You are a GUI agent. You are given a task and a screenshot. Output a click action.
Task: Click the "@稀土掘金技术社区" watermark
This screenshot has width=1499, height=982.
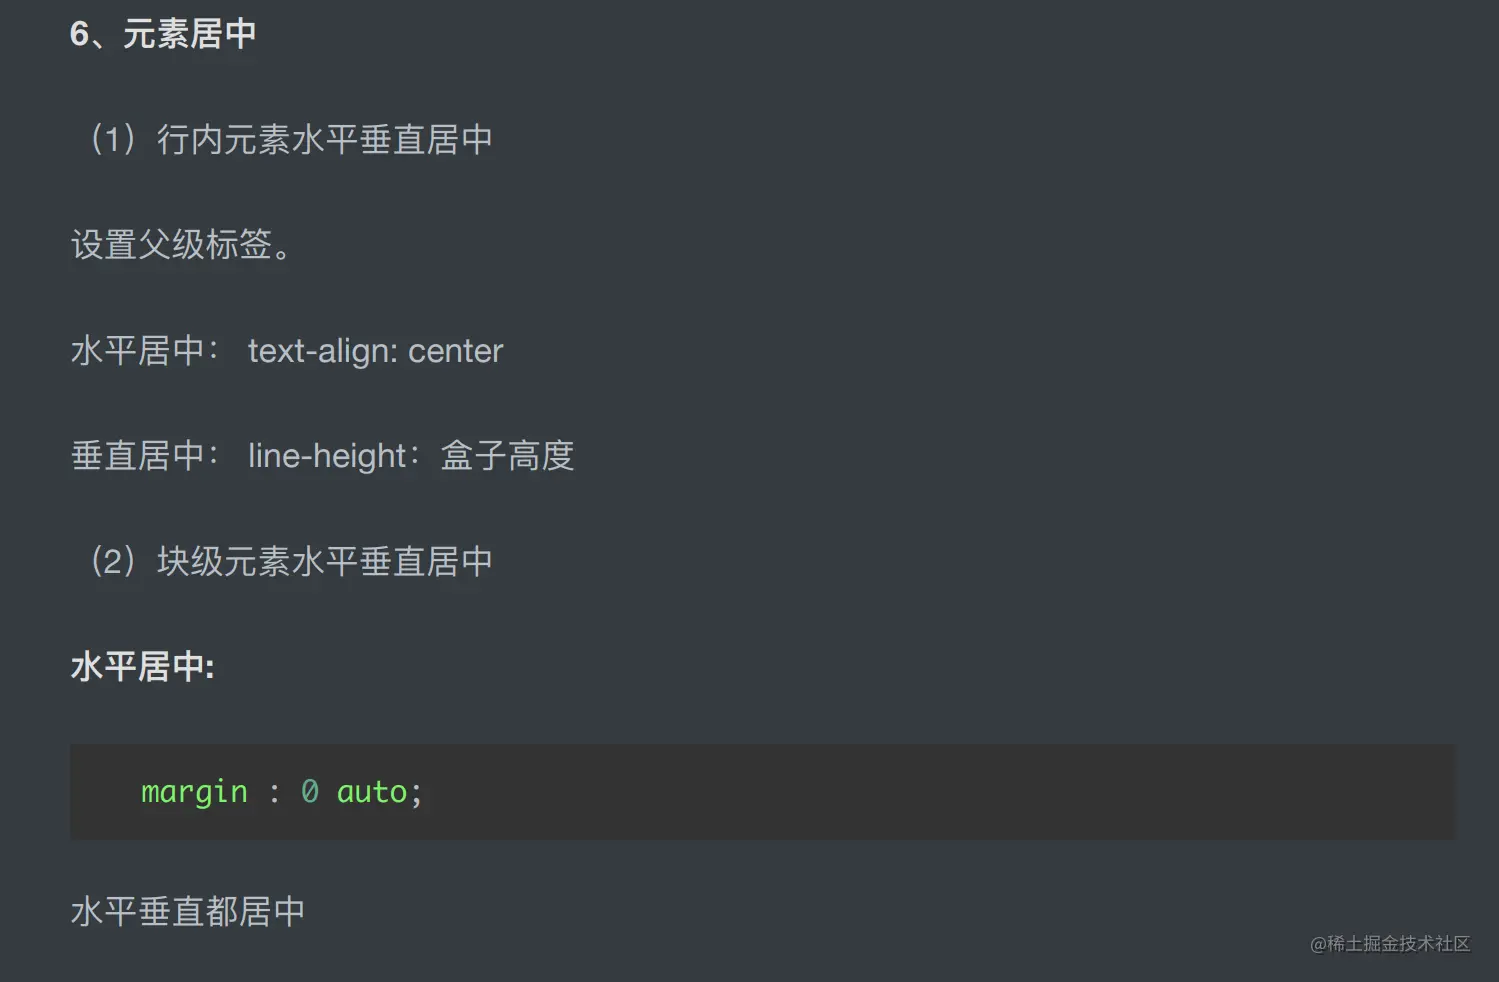point(1390,943)
